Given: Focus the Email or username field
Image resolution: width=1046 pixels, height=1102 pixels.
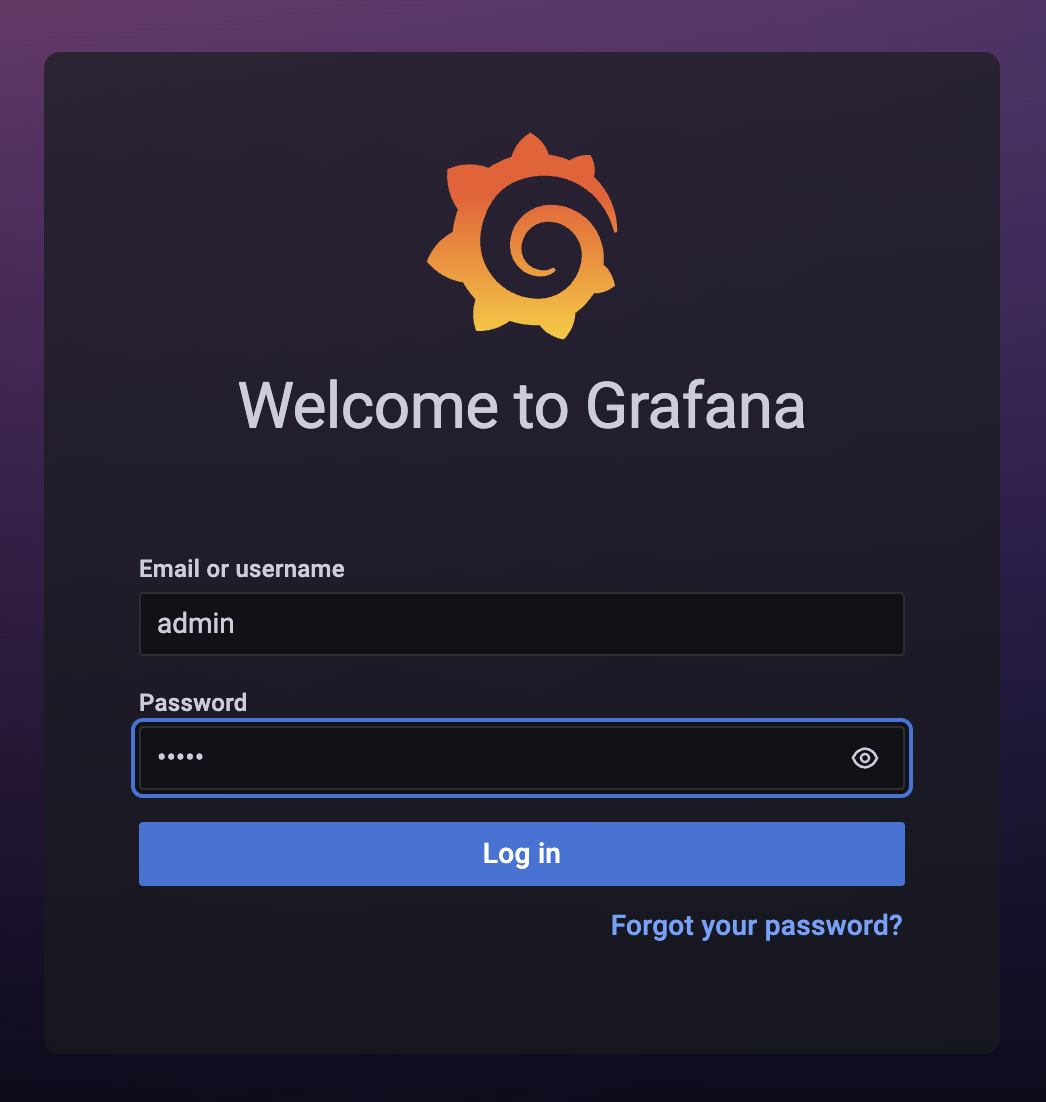Looking at the screenshot, I should 522,624.
